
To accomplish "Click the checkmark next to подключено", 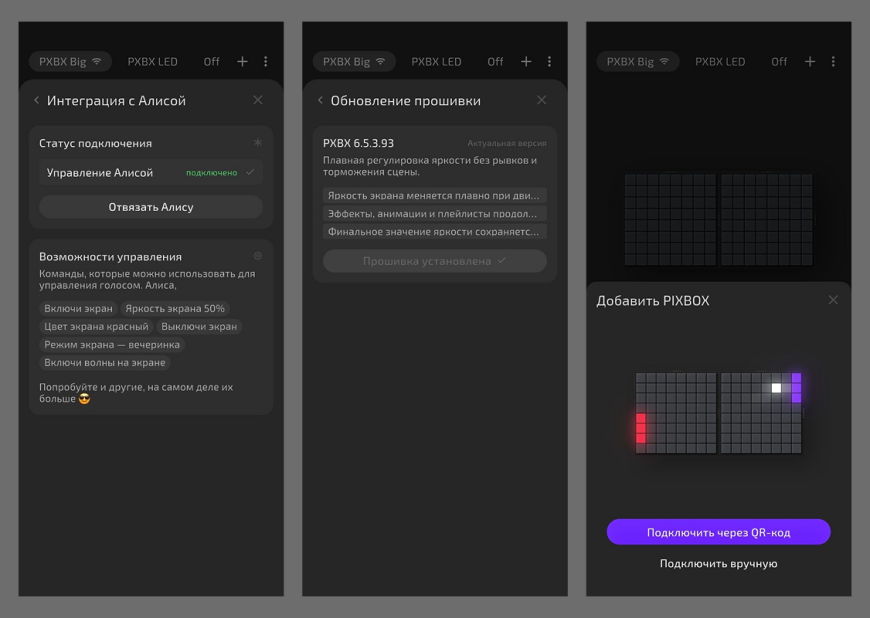I will [250, 172].
